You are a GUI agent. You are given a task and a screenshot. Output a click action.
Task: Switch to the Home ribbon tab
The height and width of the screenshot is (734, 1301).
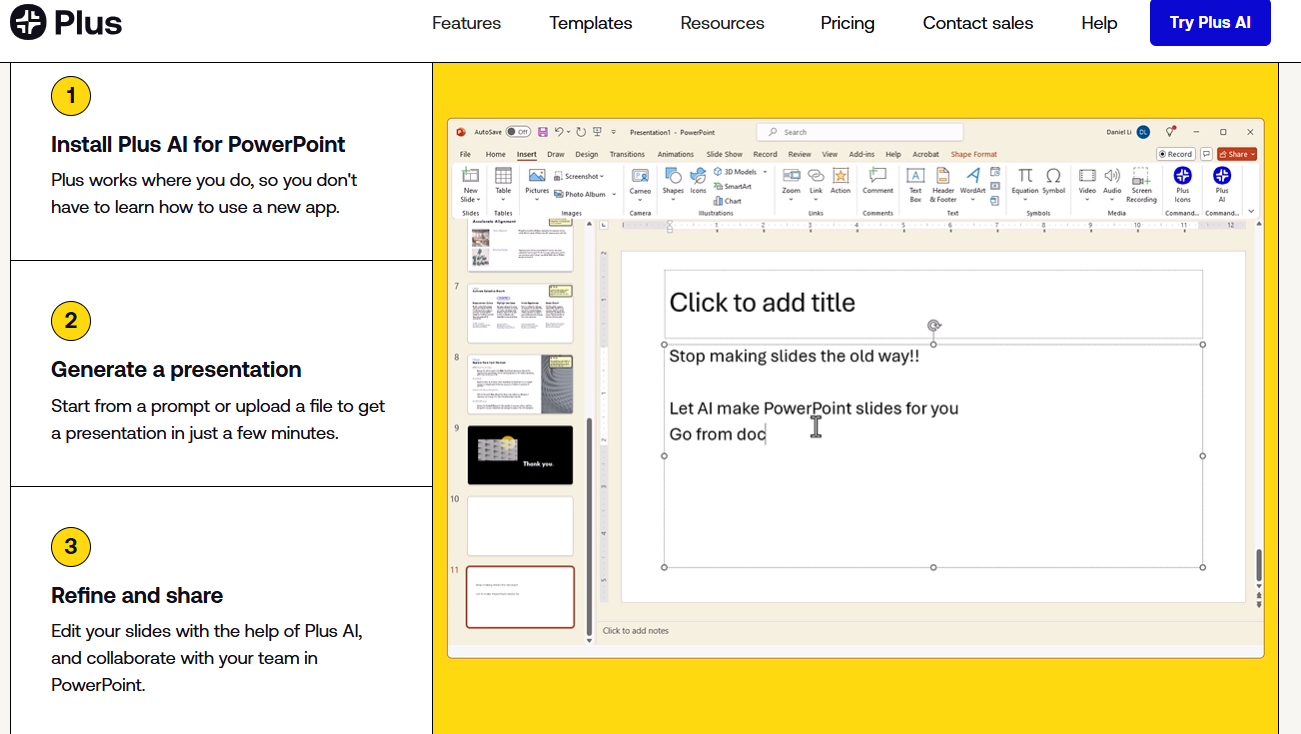click(x=495, y=154)
